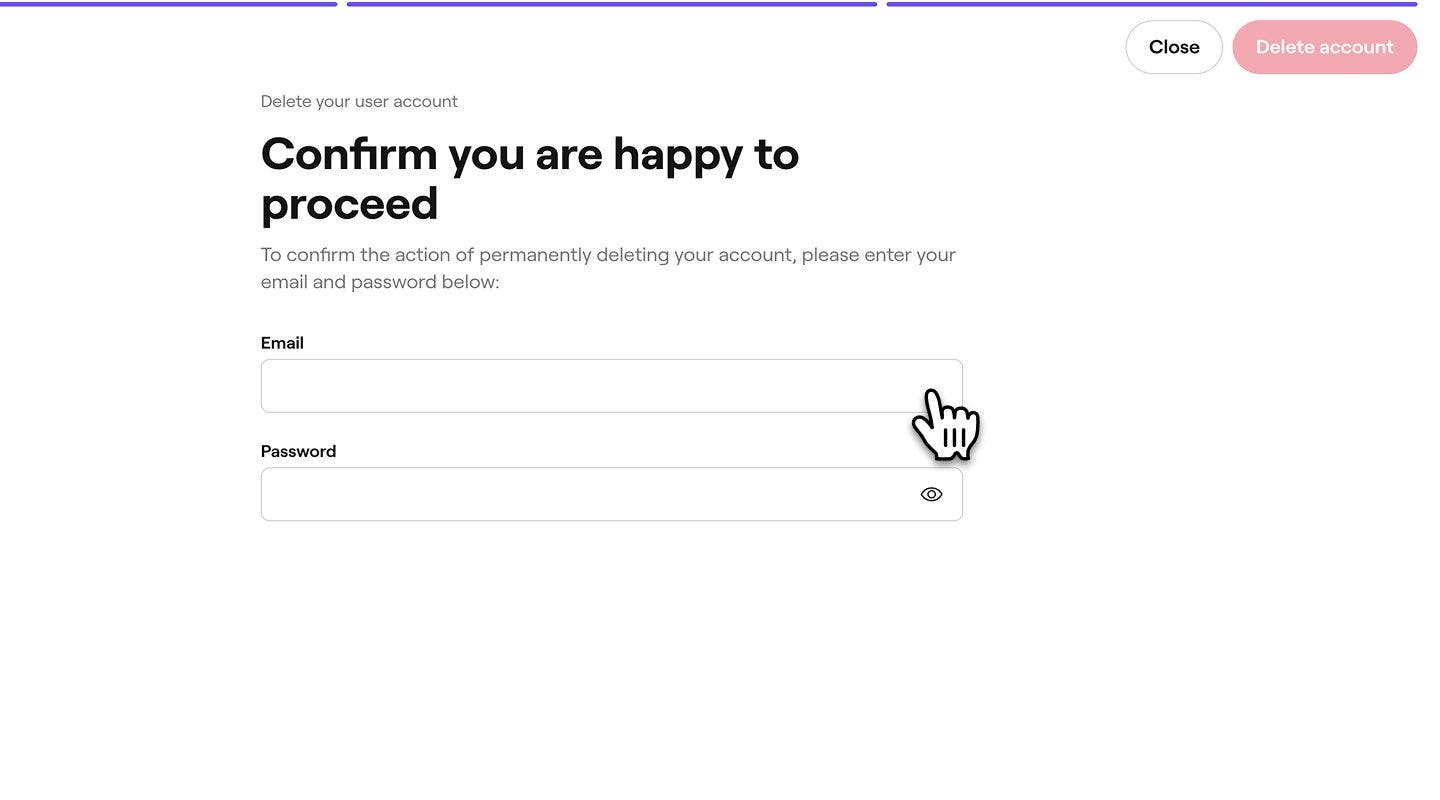This screenshot has width=1440, height=800.
Task: Click the word 'proceed' in the heading
Action: pos(349,204)
